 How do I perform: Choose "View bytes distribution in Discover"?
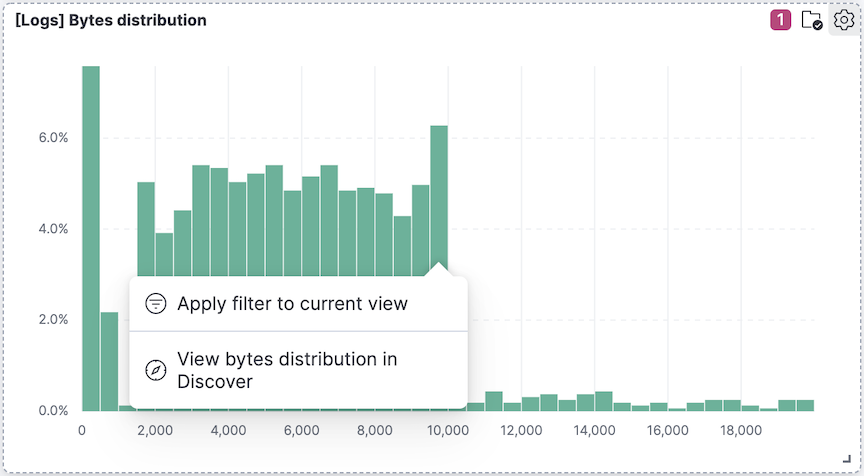tap(287, 370)
